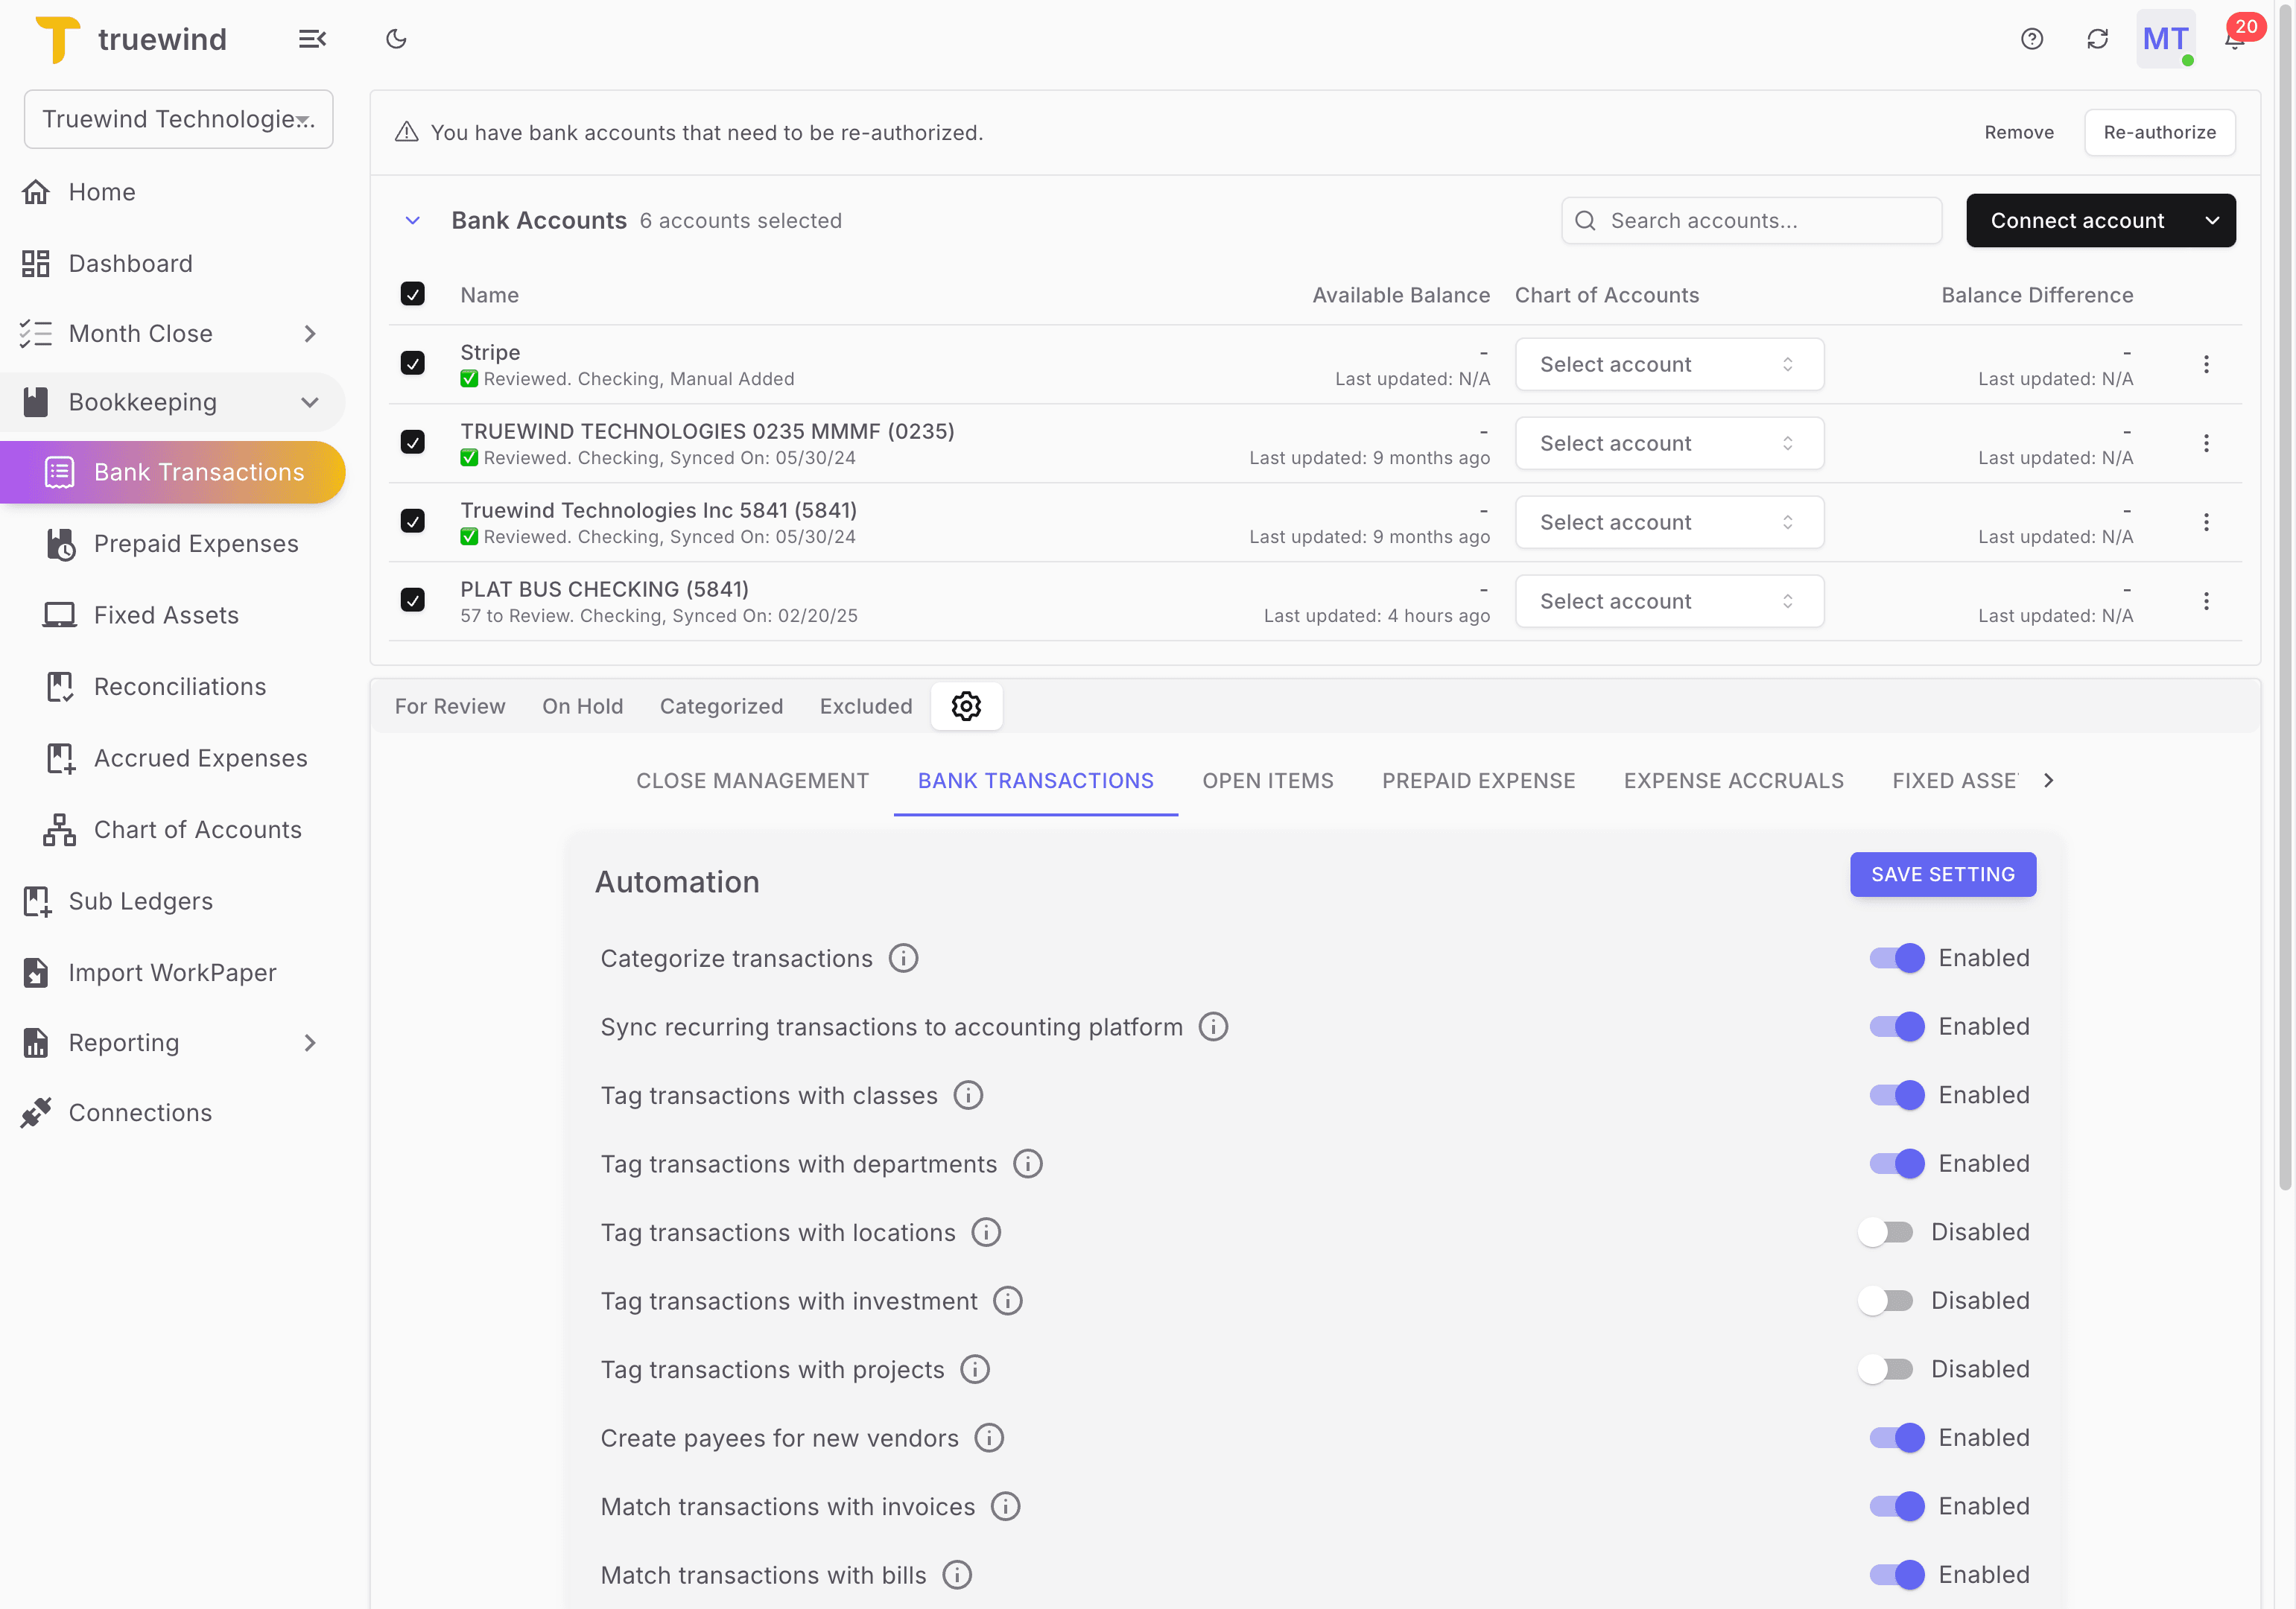Collapse the Bank Accounts section chevron

pos(413,220)
